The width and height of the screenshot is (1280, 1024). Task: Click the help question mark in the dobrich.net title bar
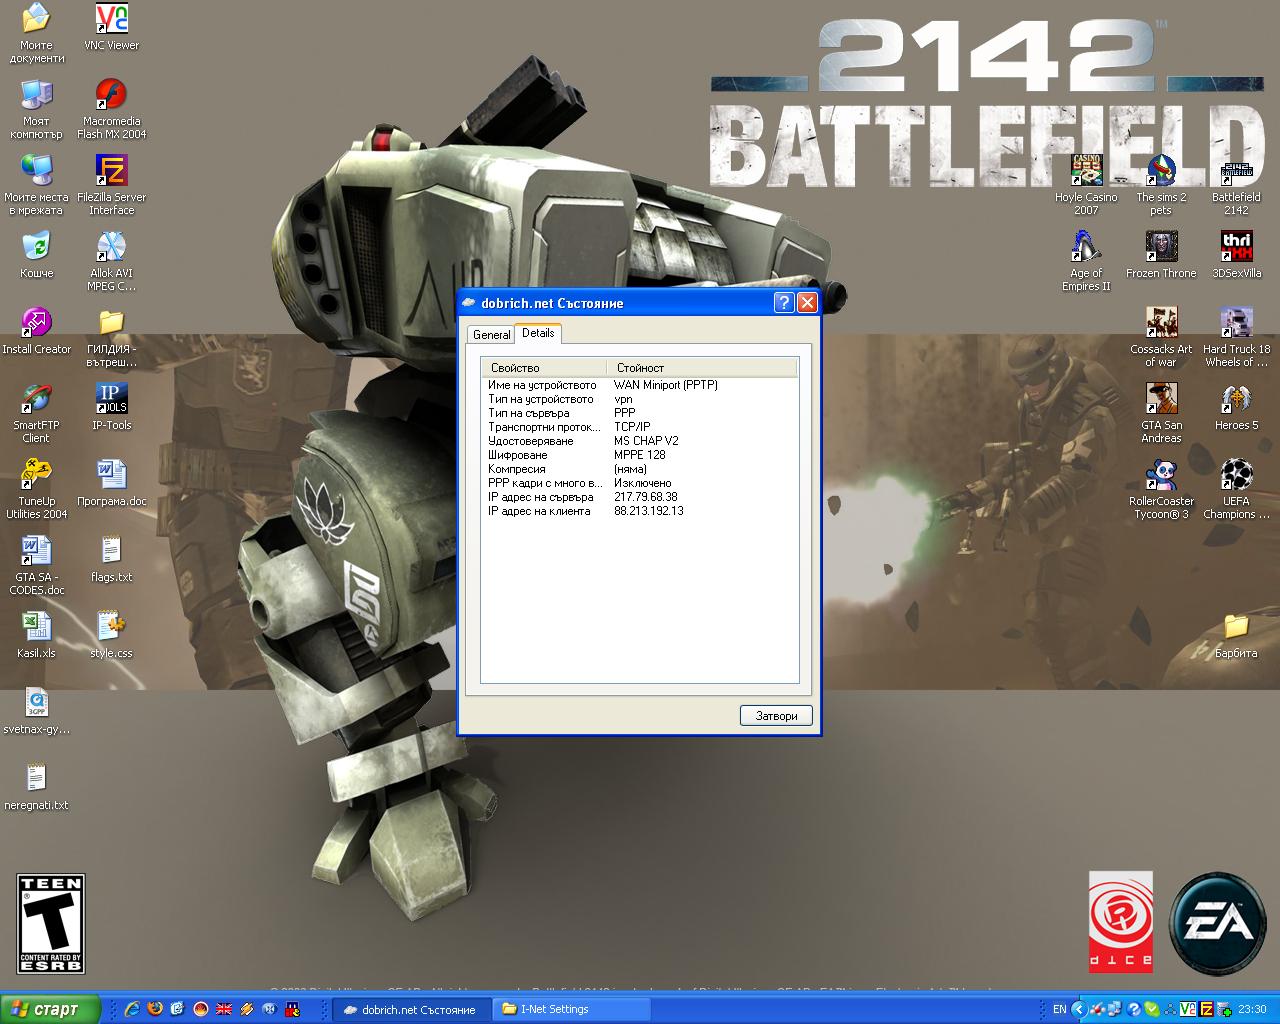(x=784, y=303)
